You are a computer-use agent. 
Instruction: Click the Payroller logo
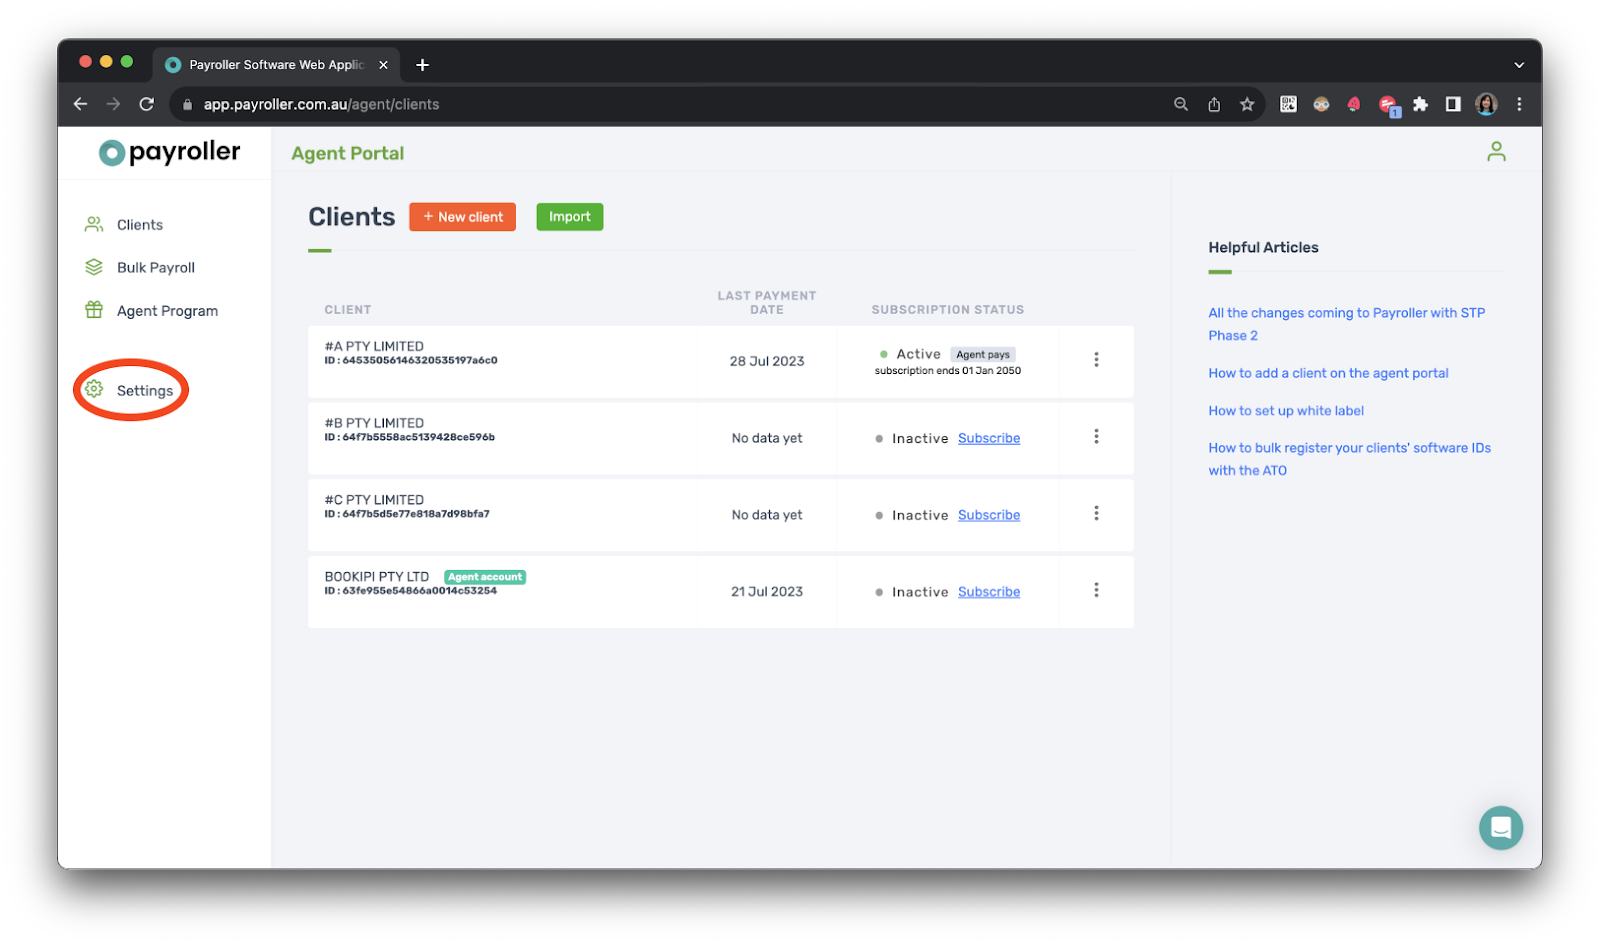(170, 152)
